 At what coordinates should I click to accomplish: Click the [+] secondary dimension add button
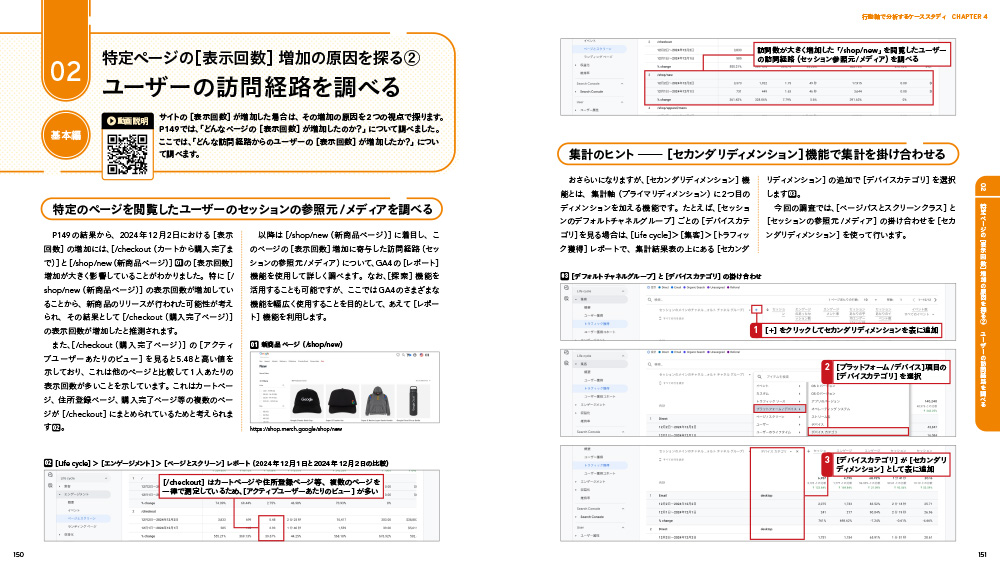[757, 308]
